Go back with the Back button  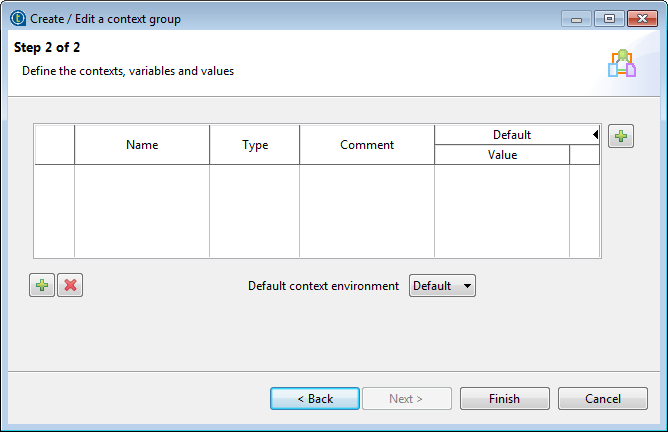(315, 398)
